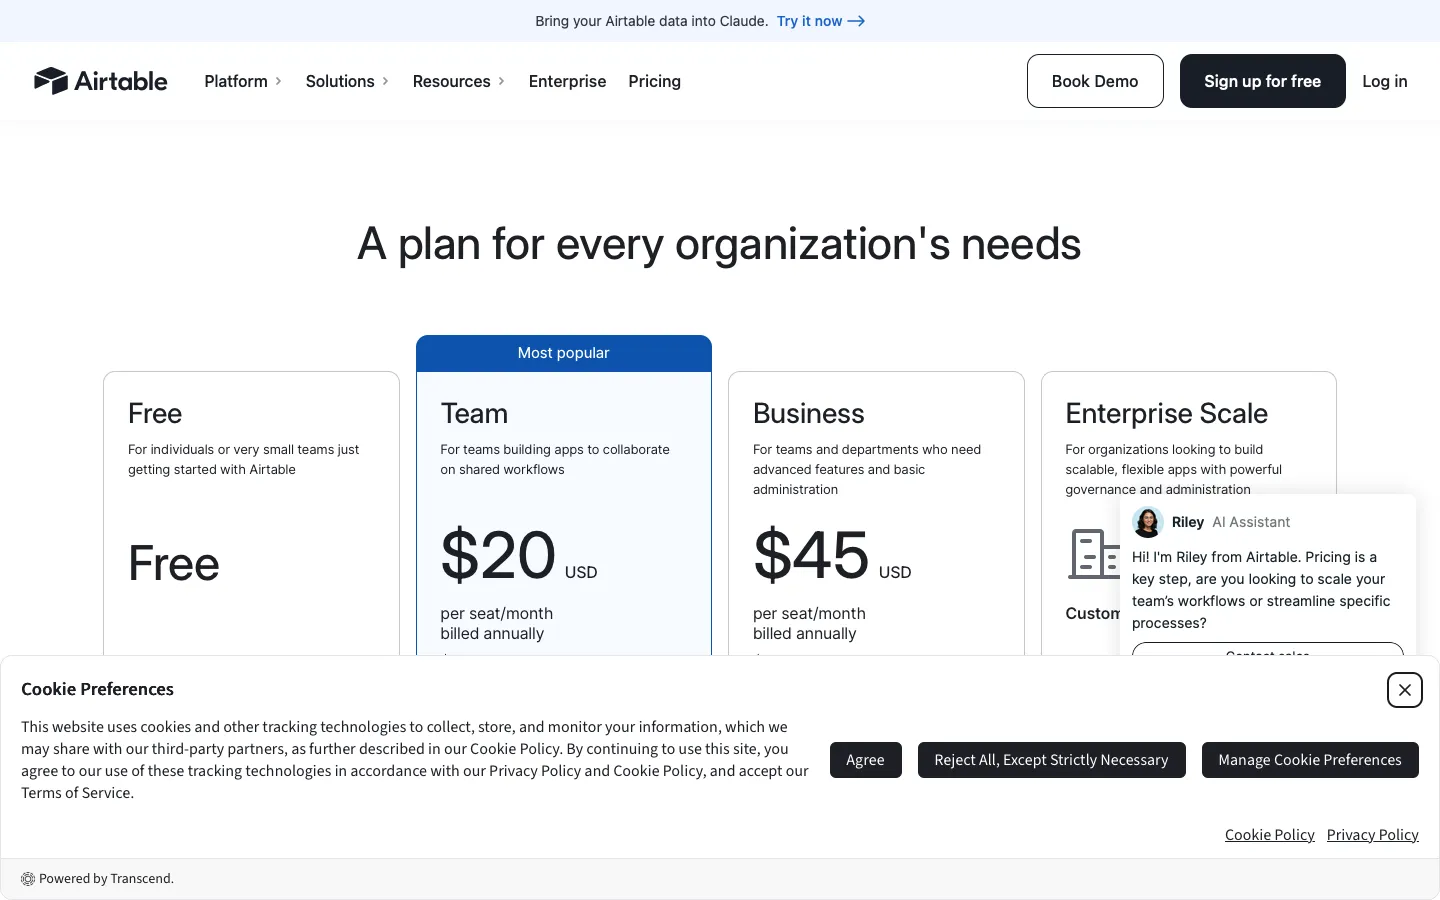This screenshot has height=900, width=1440.
Task: Click the $45 Business price
Action: point(811,555)
